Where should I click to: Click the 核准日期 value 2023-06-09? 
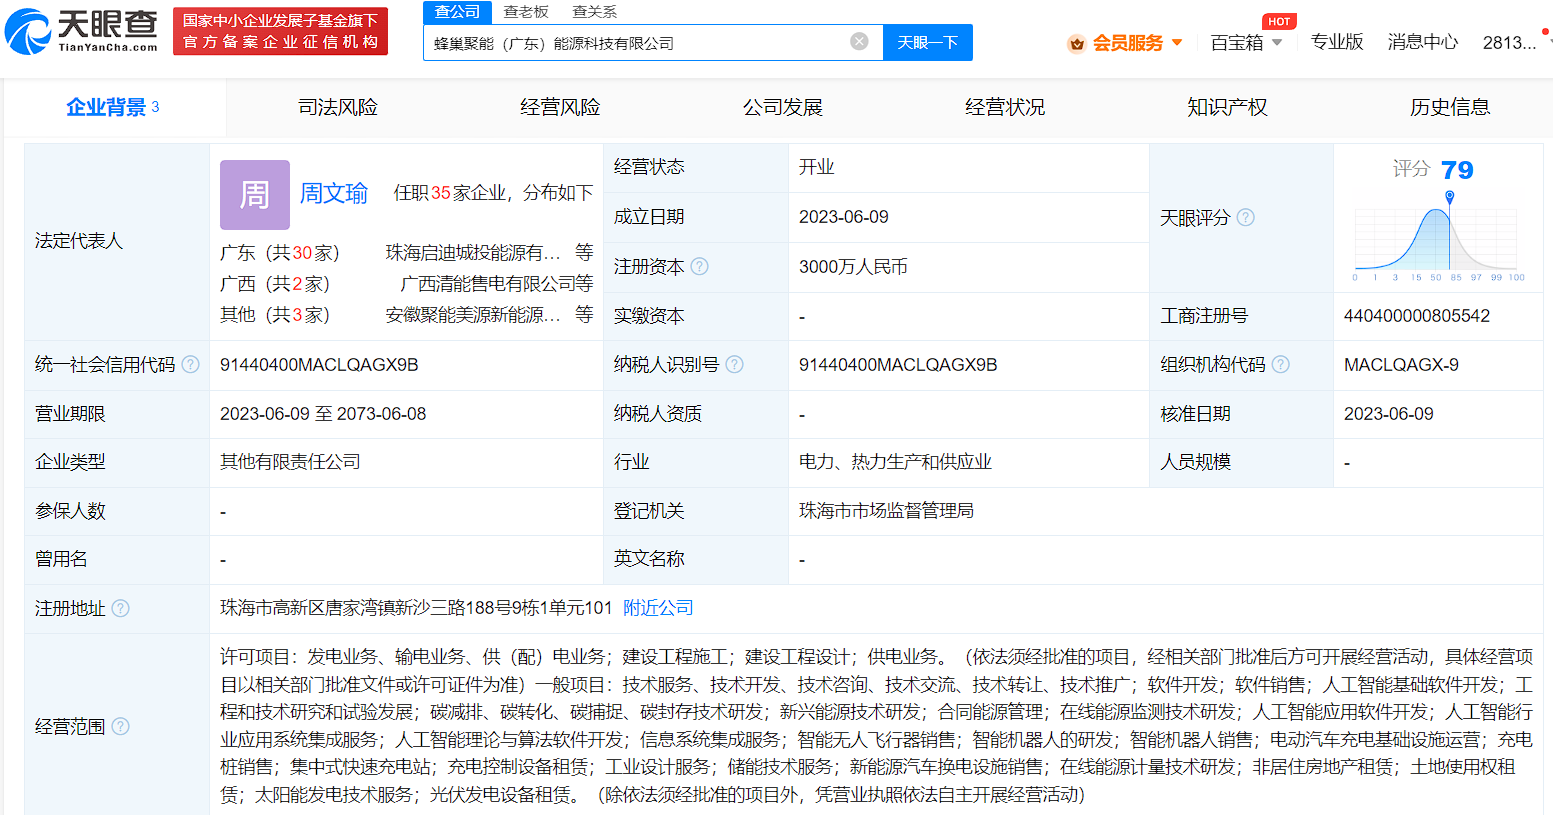pos(1389,414)
